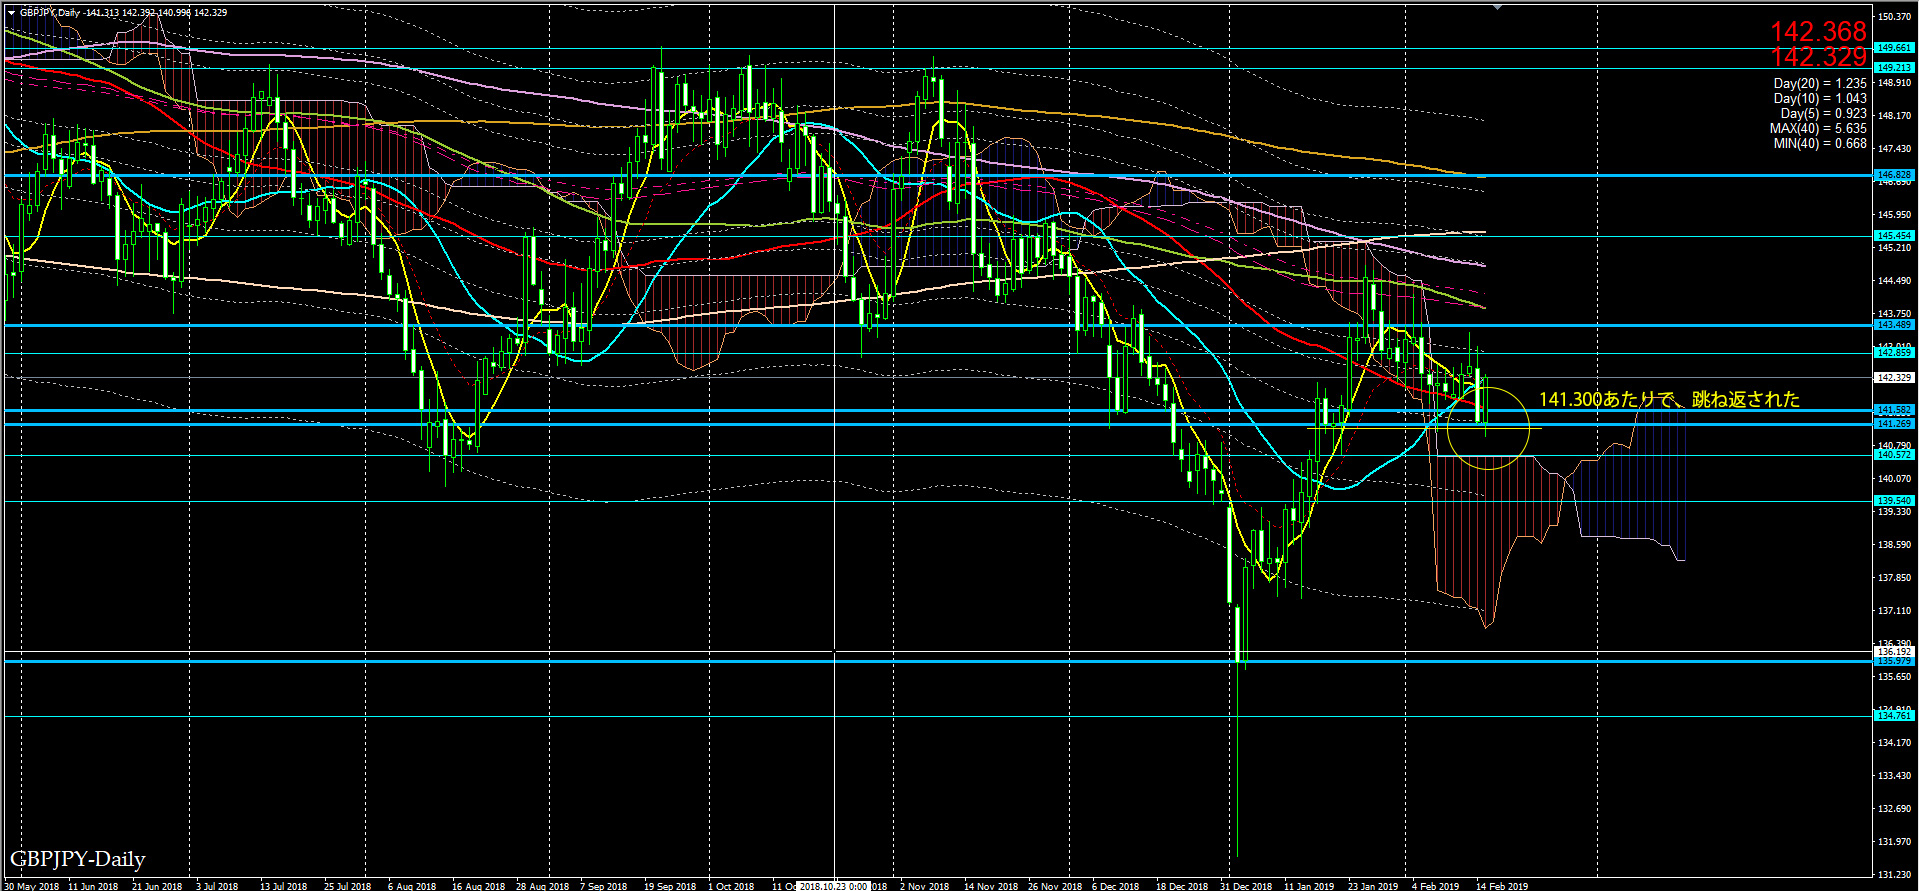Click the 145.454 horizontal line price tag

(1894, 236)
